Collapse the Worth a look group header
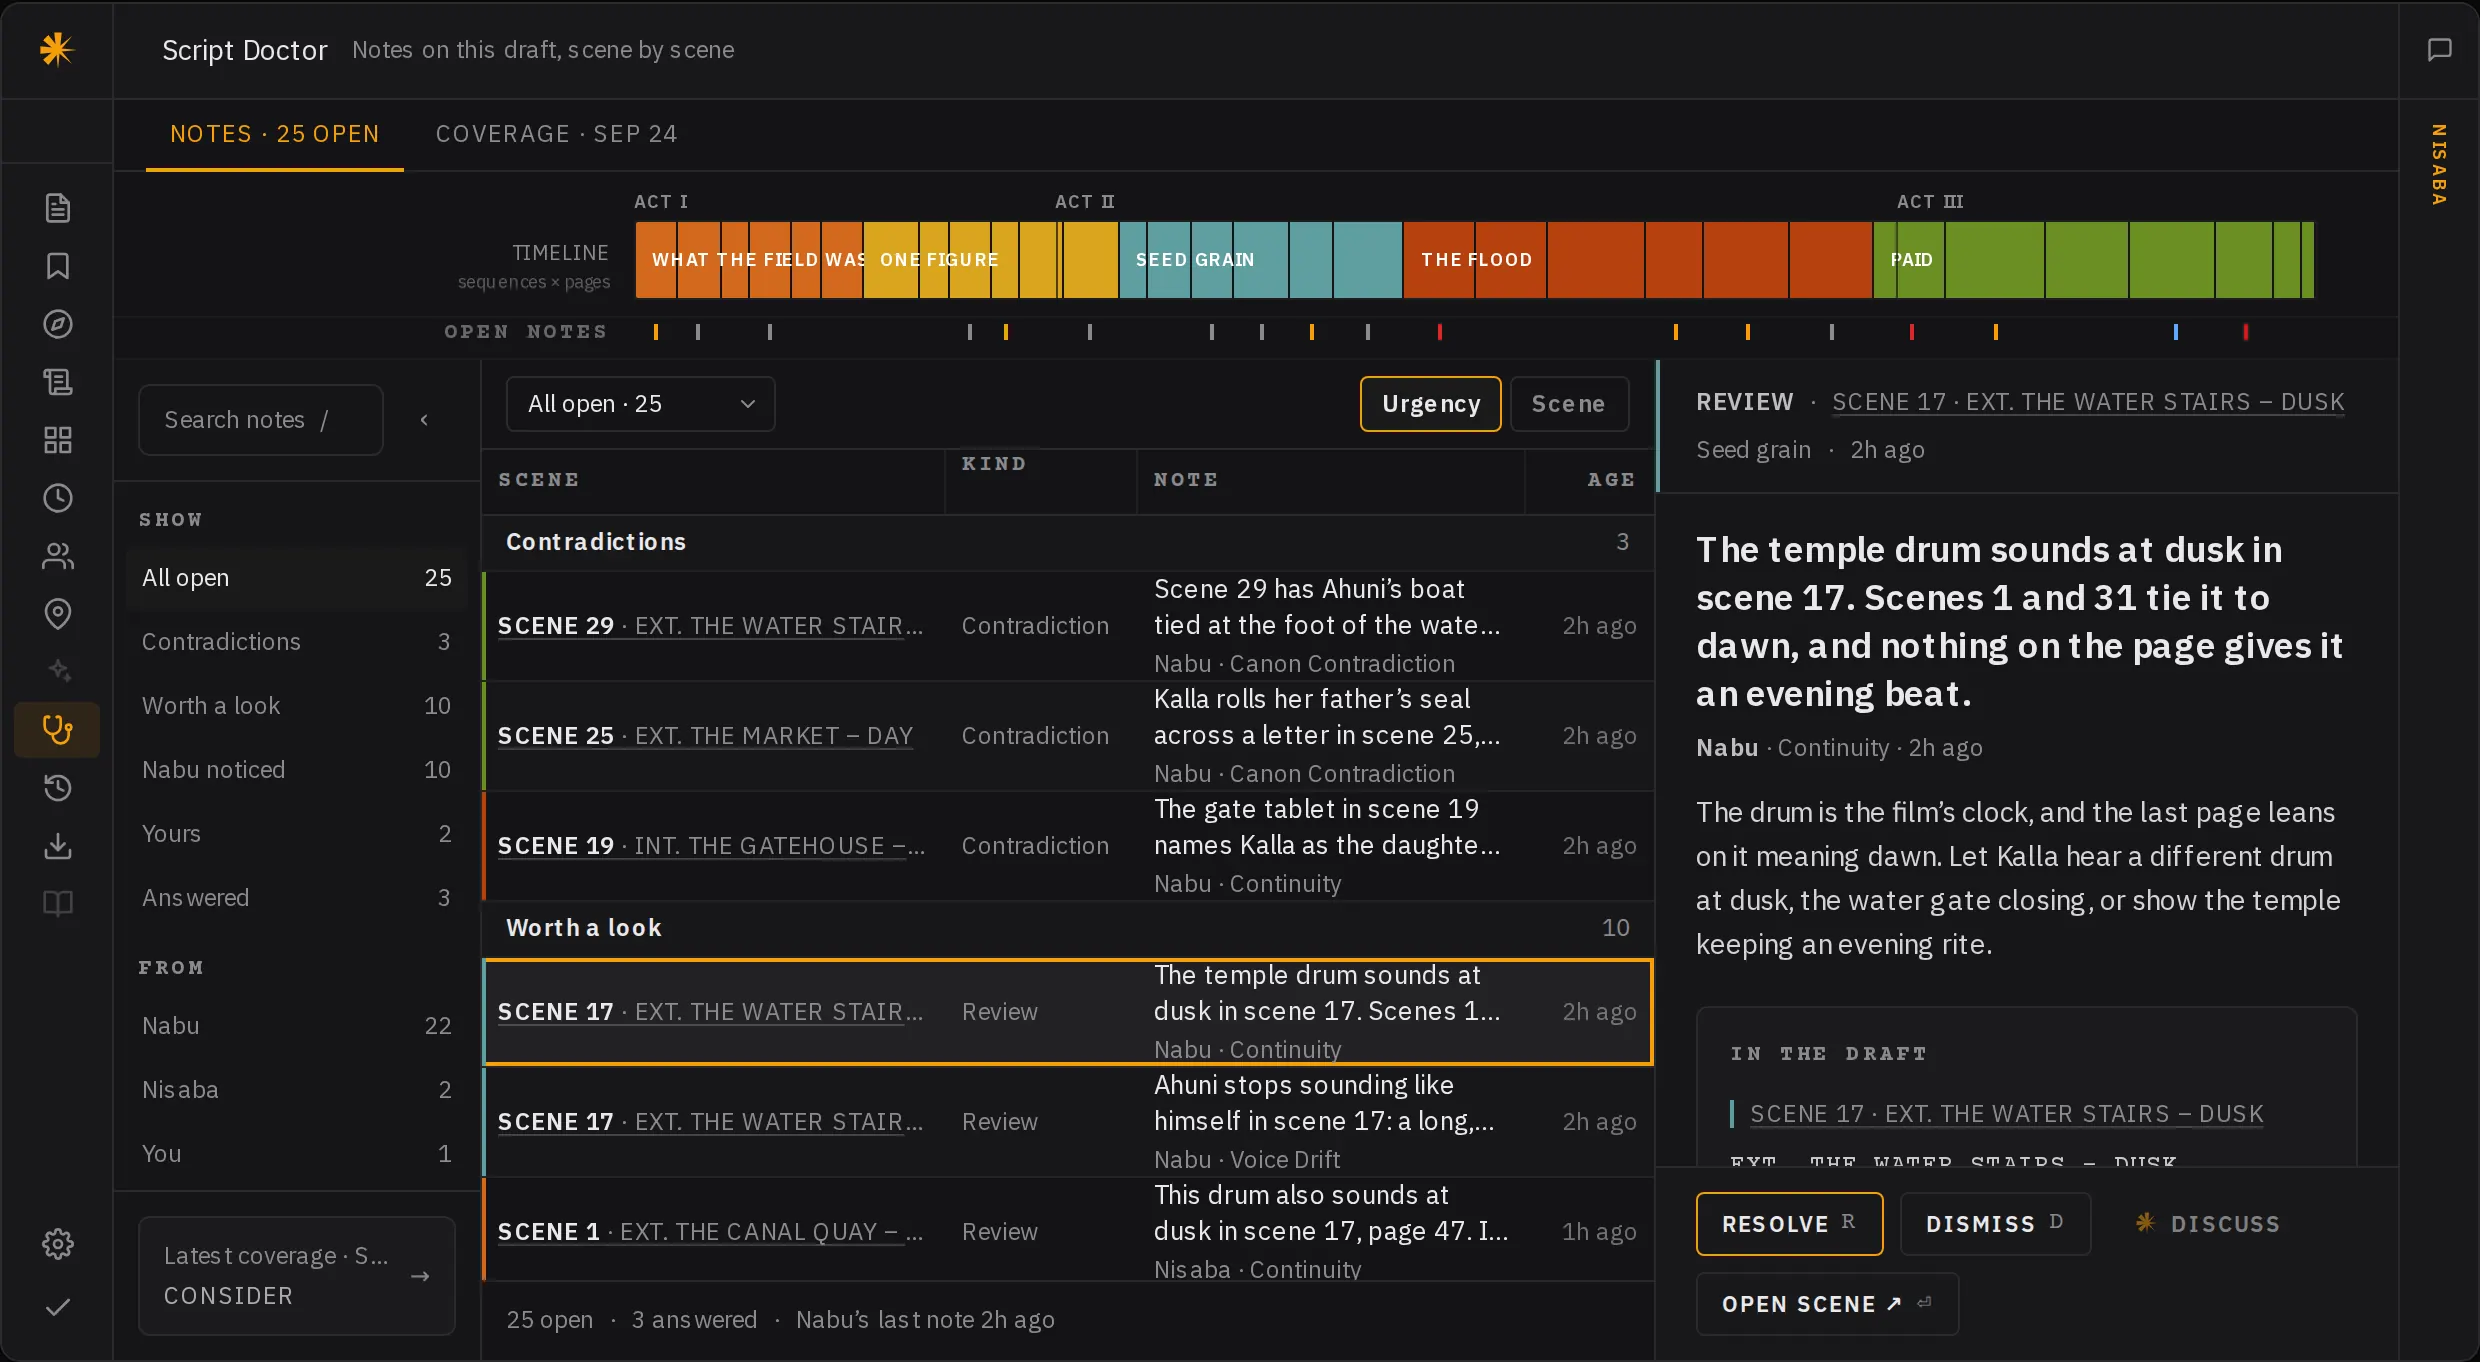Image resolution: width=2480 pixels, height=1362 pixels. (x=1068, y=928)
